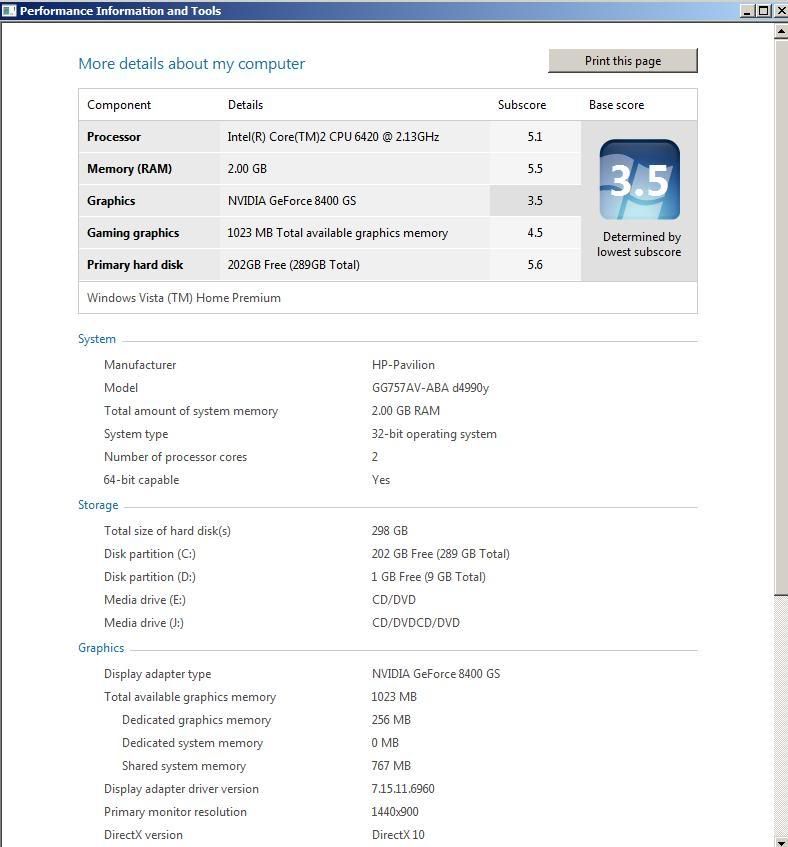Click the 256 MB dedicated graphics memory value

coord(391,720)
